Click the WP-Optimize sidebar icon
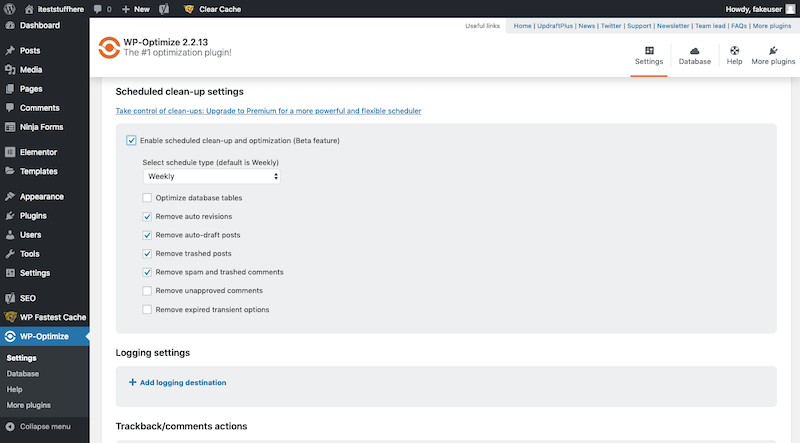 pyautogui.click(x=10, y=336)
